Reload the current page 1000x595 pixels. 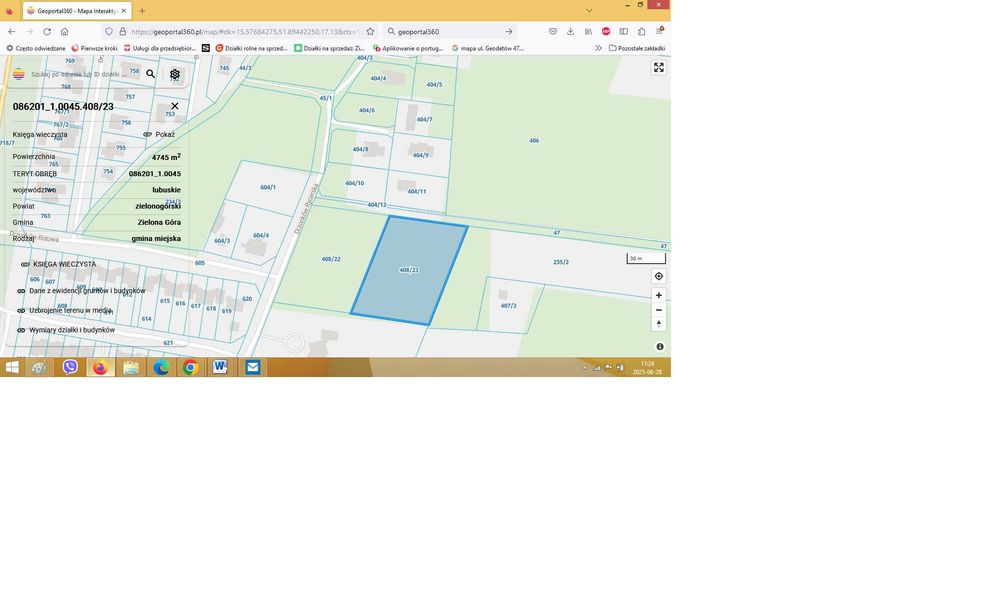coord(47,31)
